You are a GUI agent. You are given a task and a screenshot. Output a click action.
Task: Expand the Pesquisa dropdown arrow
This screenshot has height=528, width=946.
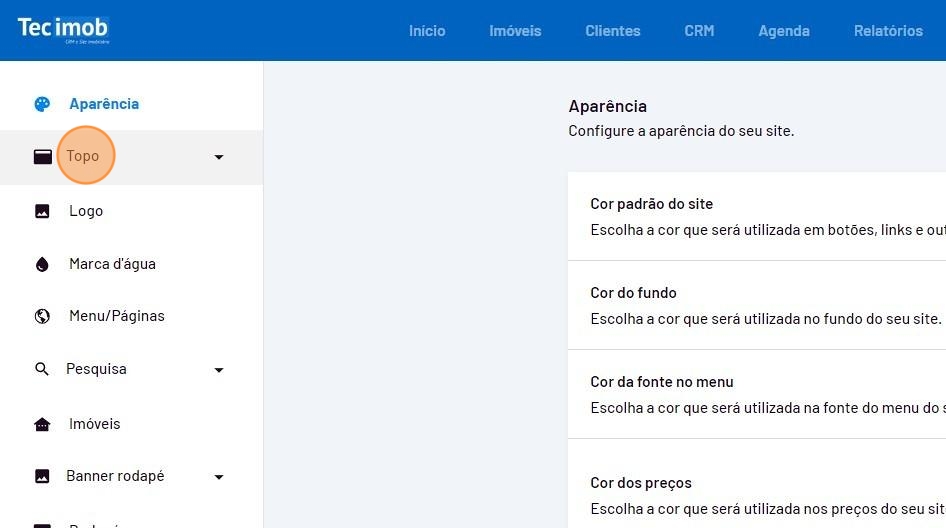click(219, 370)
